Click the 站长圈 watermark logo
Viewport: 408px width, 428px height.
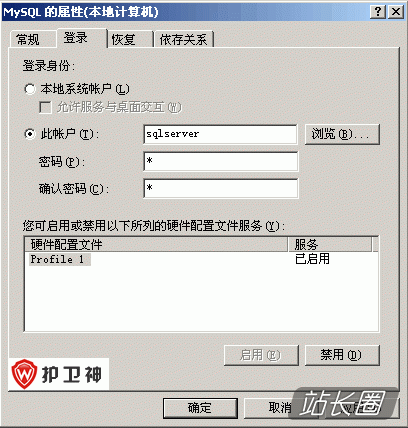click(343, 402)
